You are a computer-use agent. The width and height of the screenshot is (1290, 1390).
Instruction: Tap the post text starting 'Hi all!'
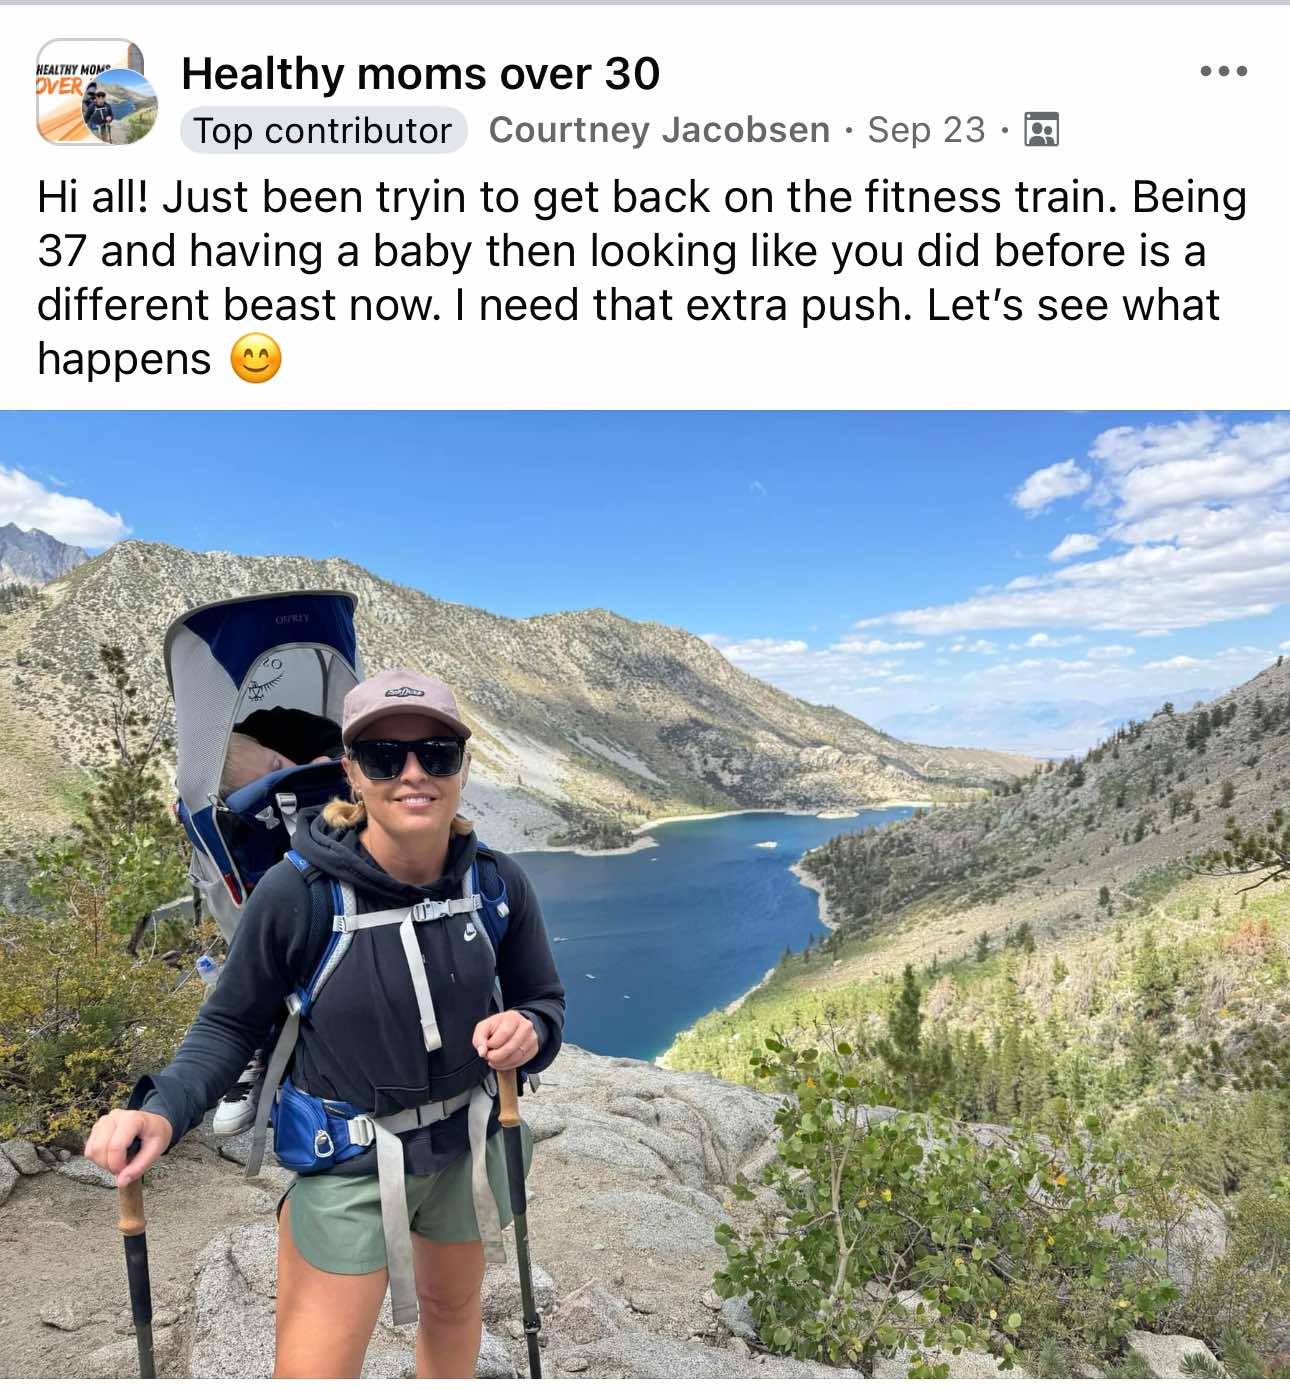(x=642, y=278)
